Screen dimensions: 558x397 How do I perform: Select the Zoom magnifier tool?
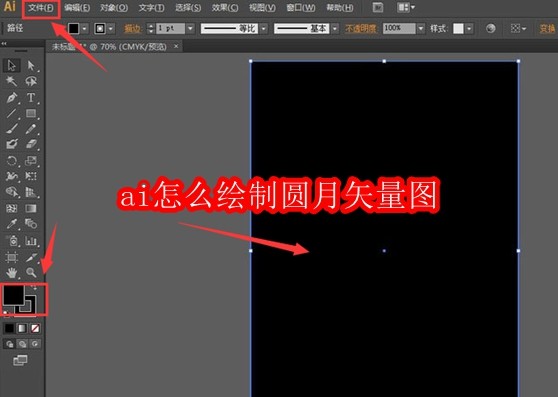tap(31, 273)
